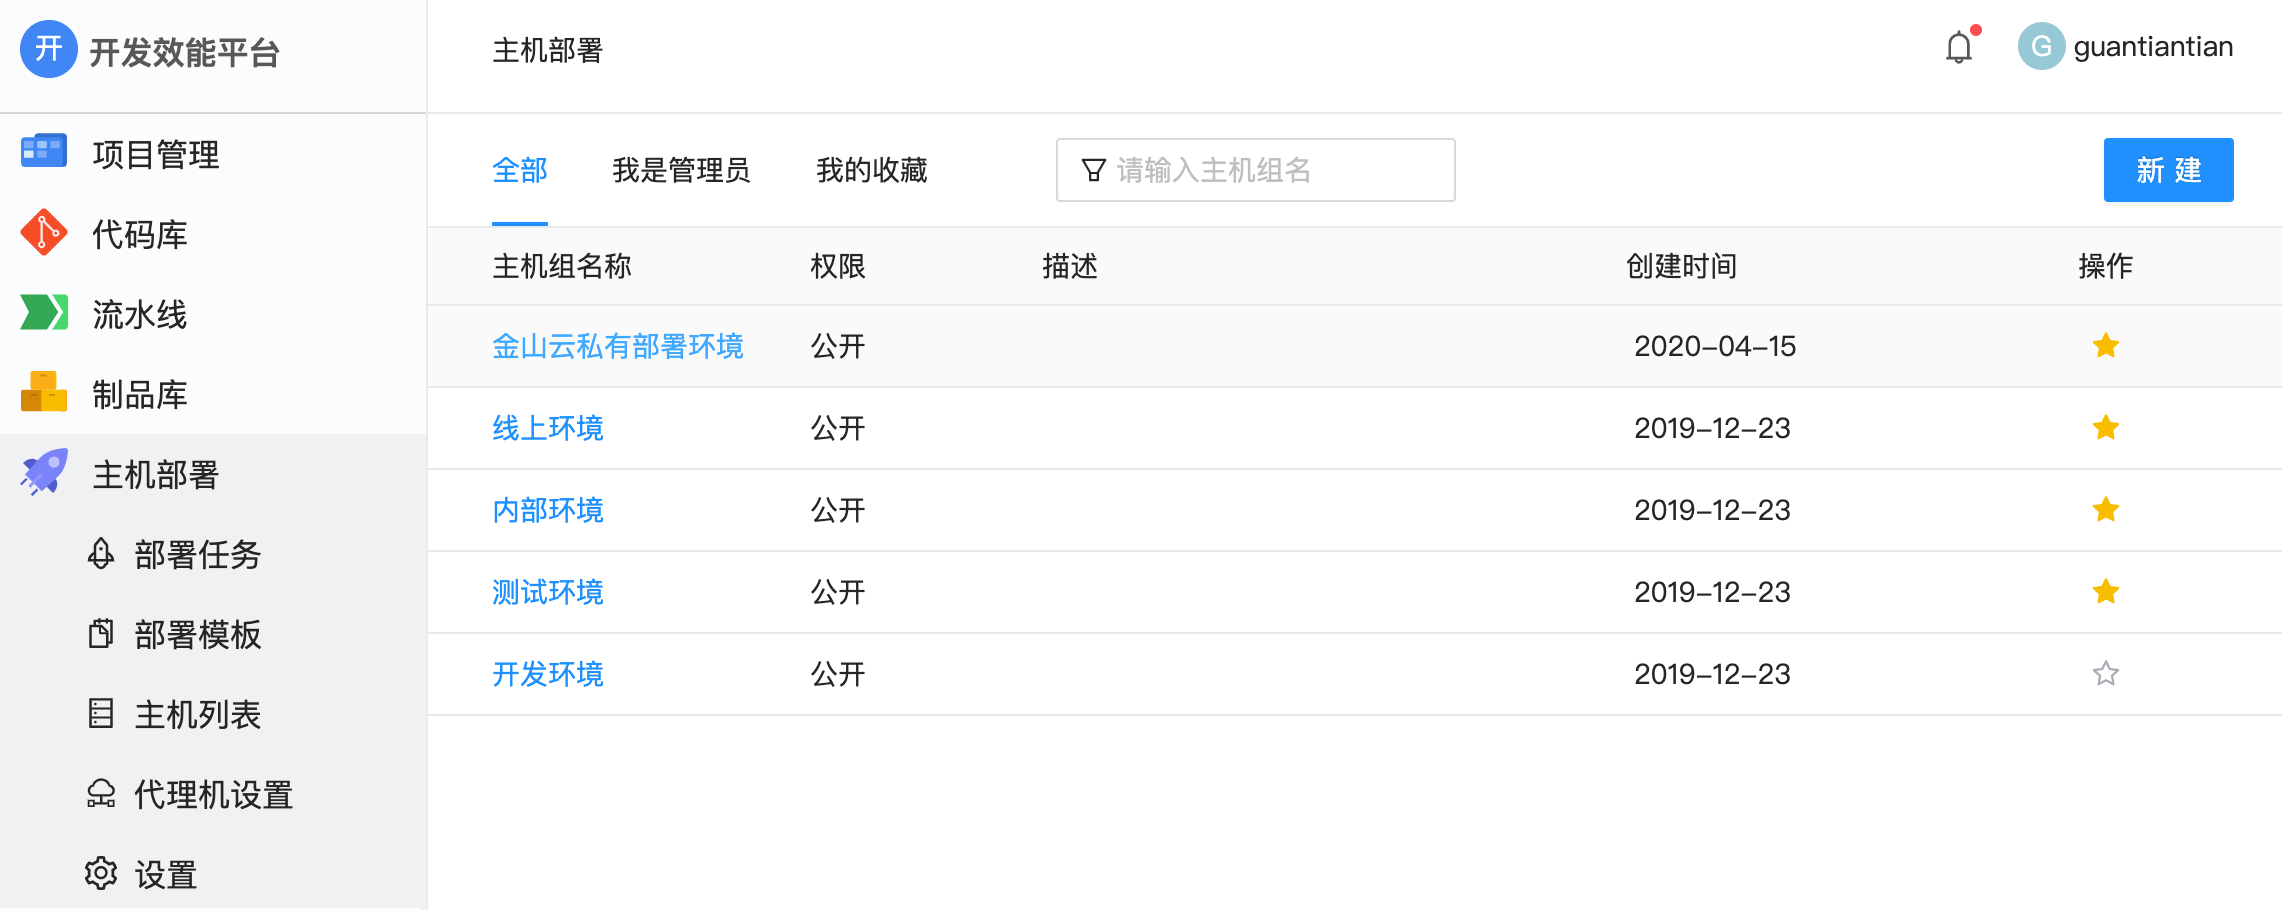2282x910 pixels.
Task: Click the 代理机设置 agent icon
Action: [x=100, y=794]
